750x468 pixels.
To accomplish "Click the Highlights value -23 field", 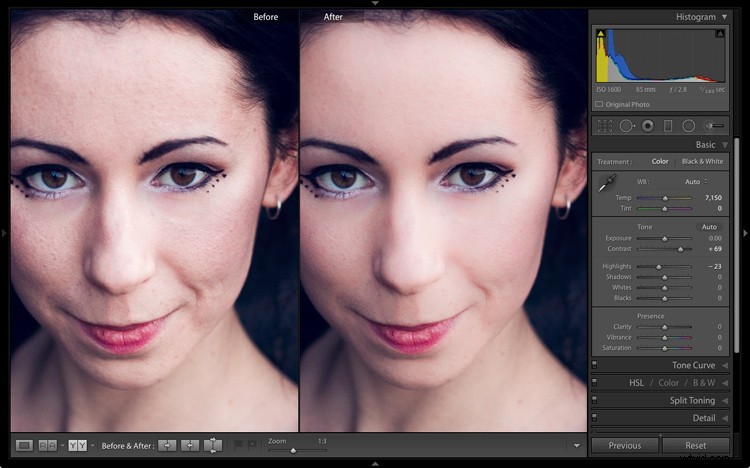I will pyautogui.click(x=715, y=266).
